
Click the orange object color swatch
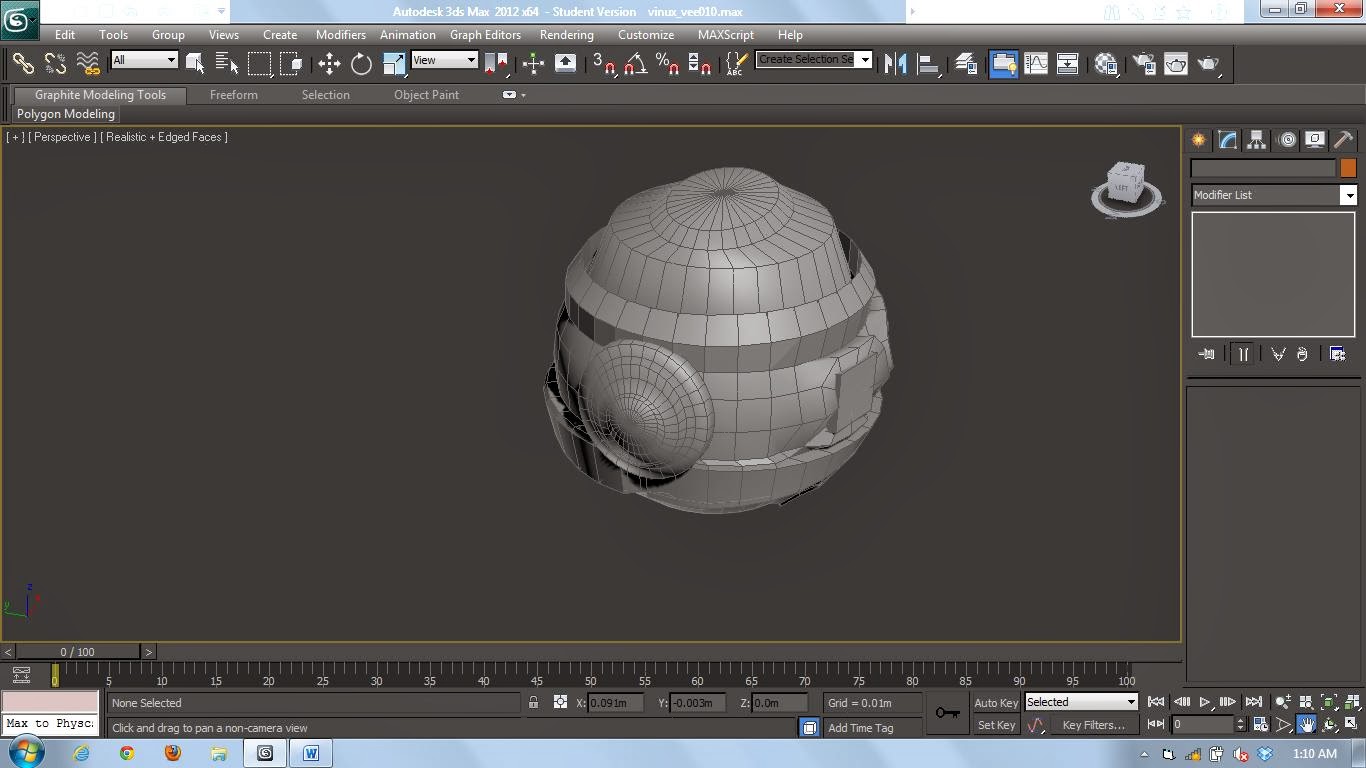pyautogui.click(x=1347, y=168)
